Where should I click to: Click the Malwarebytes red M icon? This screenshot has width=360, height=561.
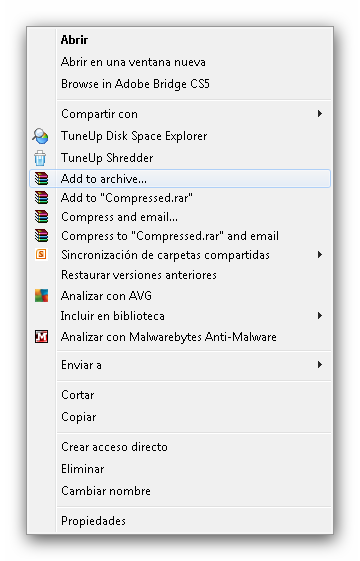(x=41, y=337)
